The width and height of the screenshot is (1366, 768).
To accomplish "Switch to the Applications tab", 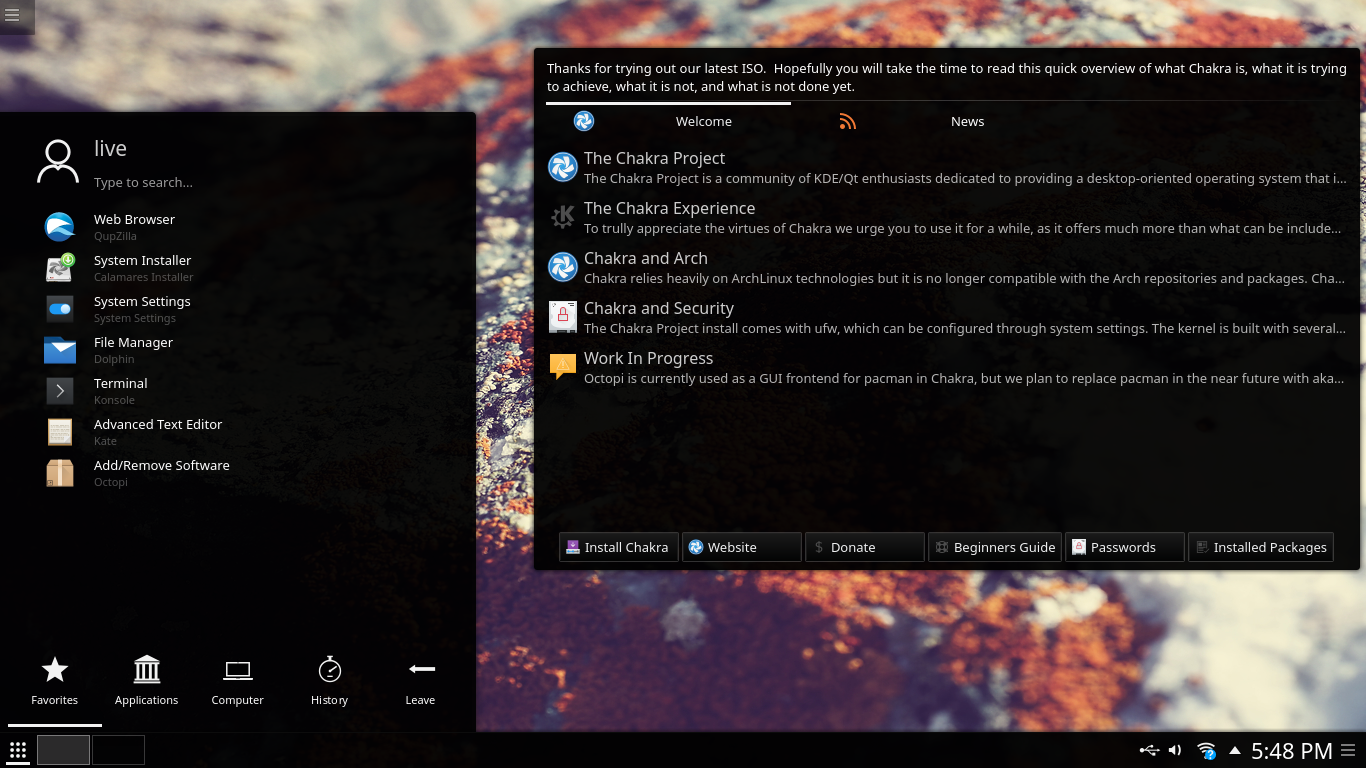I will pos(146,681).
